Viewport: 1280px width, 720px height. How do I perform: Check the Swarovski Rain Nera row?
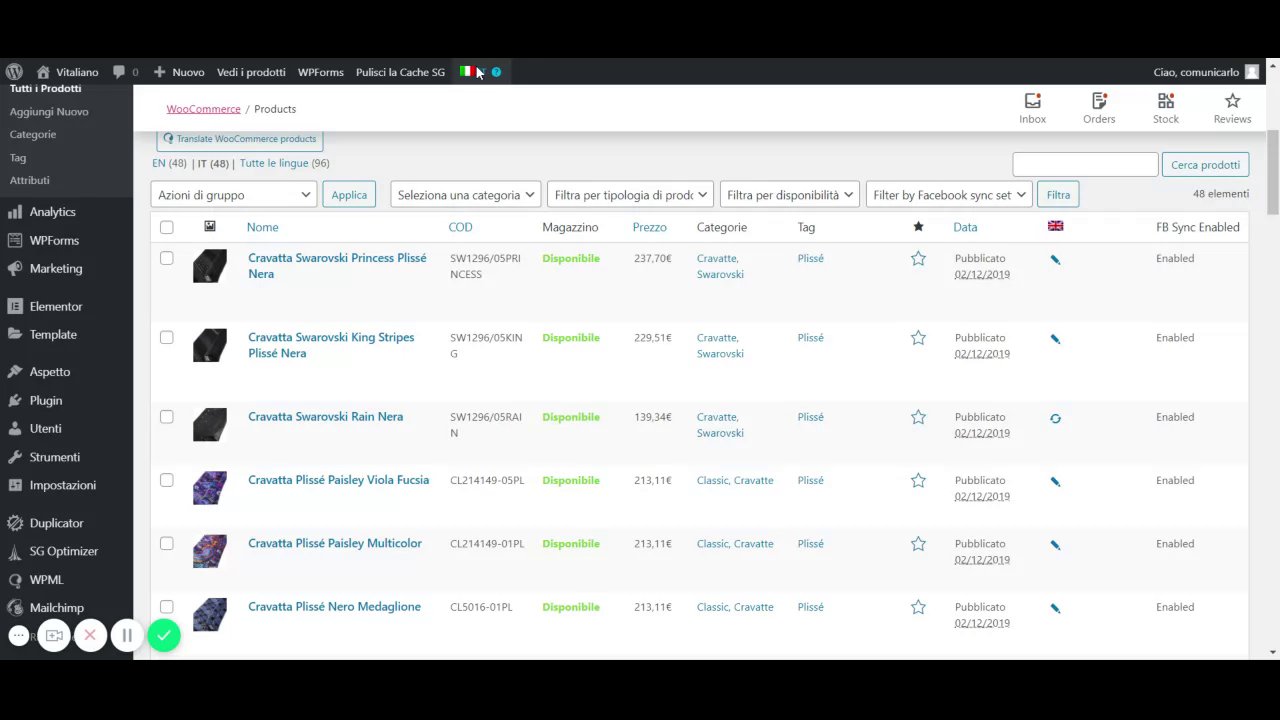(x=166, y=416)
